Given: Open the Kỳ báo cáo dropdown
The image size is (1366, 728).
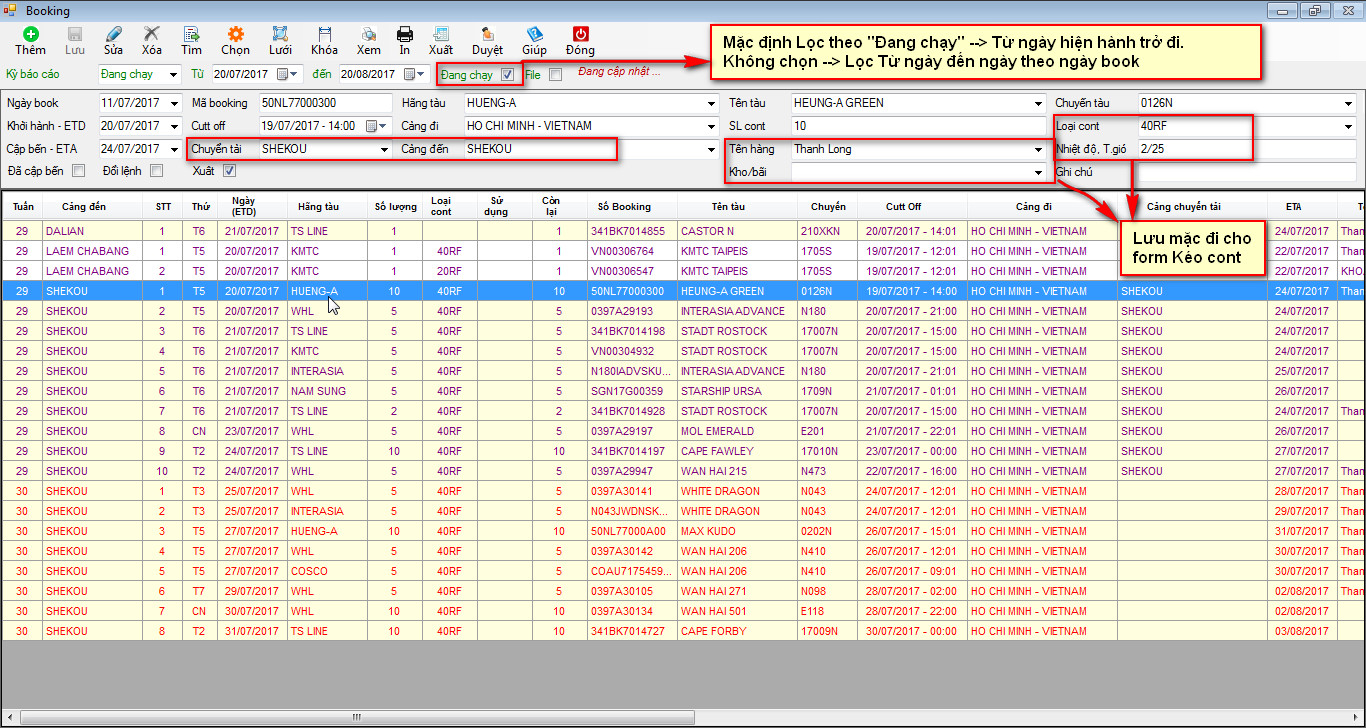Looking at the screenshot, I should coord(174,74).
